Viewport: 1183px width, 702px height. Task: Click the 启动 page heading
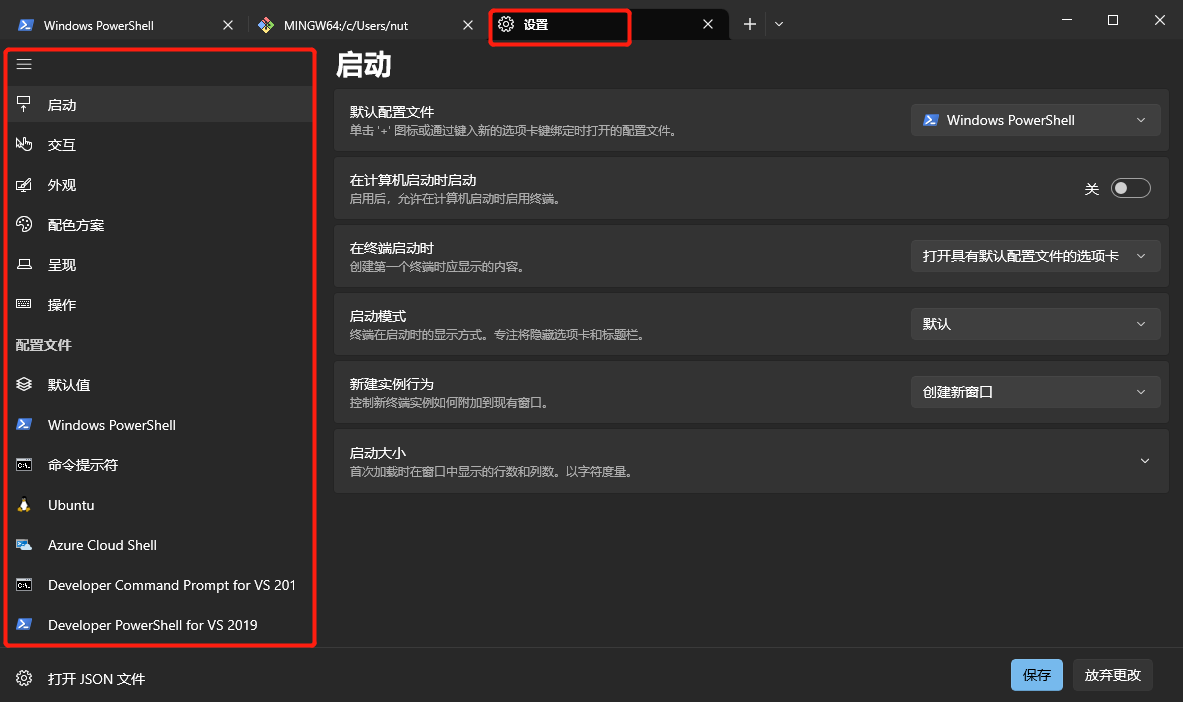click(x=363, y=65)
